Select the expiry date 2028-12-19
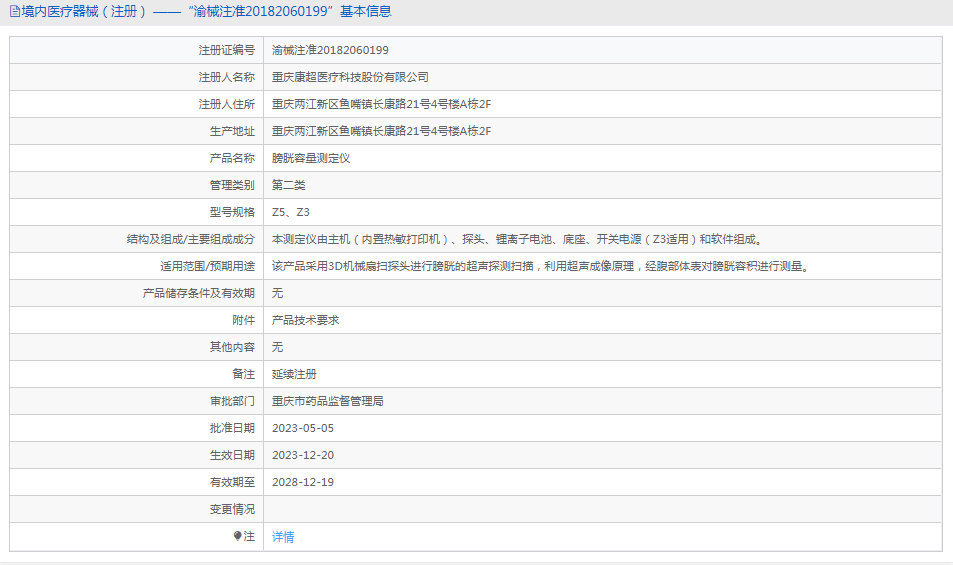 tap(303, 482)
